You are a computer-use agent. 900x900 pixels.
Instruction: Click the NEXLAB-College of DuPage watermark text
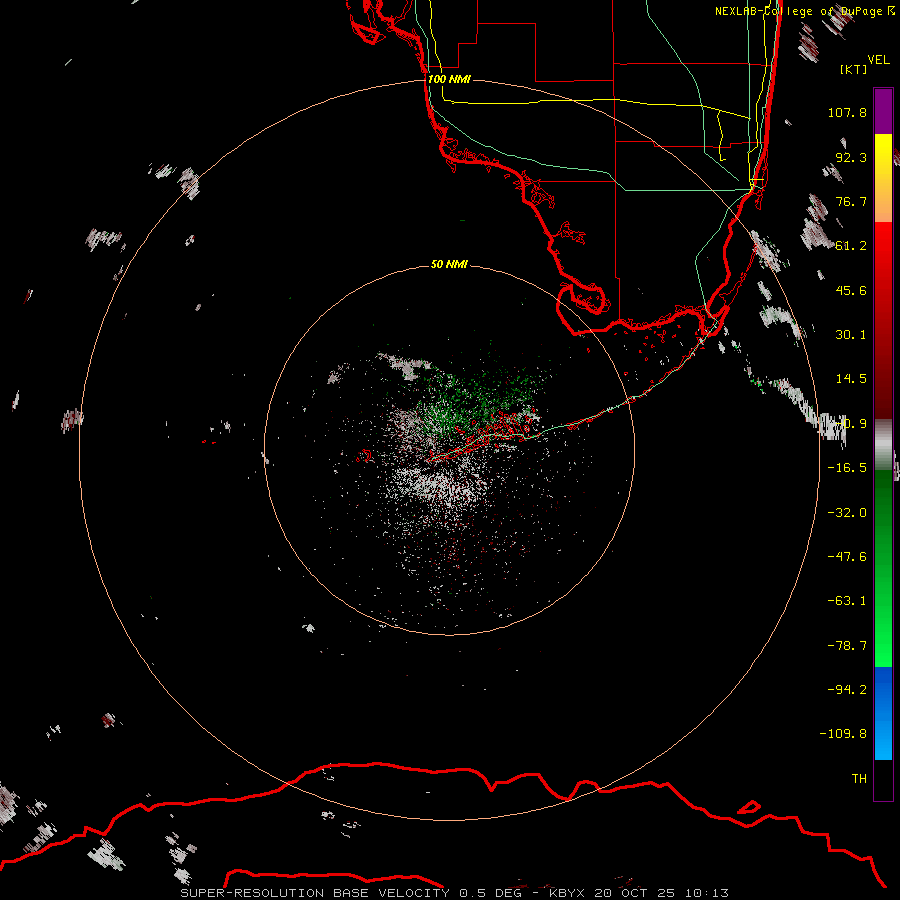(x=804, y=11)
